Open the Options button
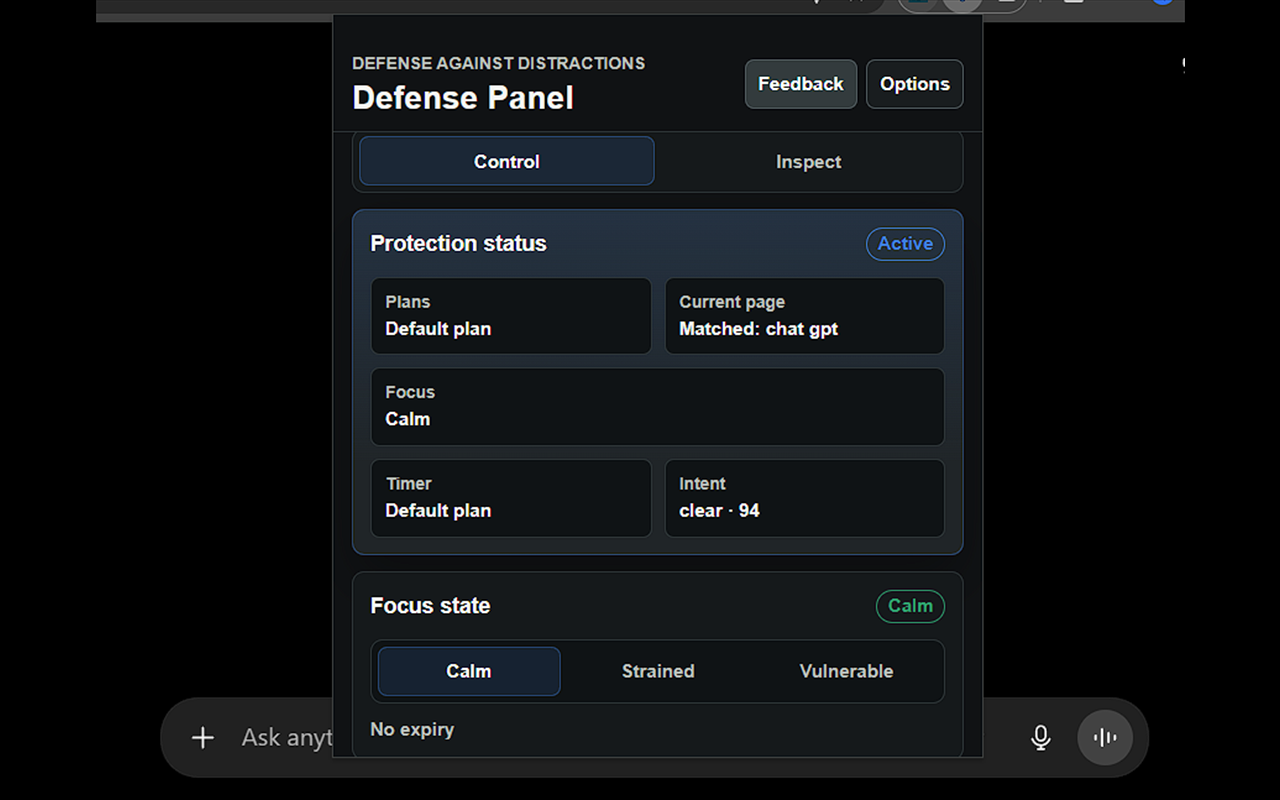The height and width of the screenshot is (800, 1280). coord(915,84)
